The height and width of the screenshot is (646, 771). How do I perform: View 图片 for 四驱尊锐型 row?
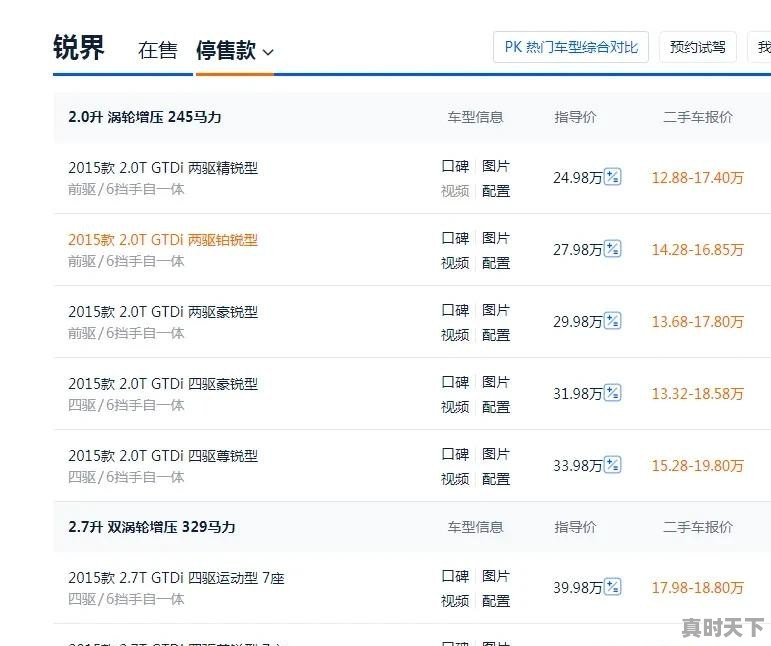(x=496, y=454)
